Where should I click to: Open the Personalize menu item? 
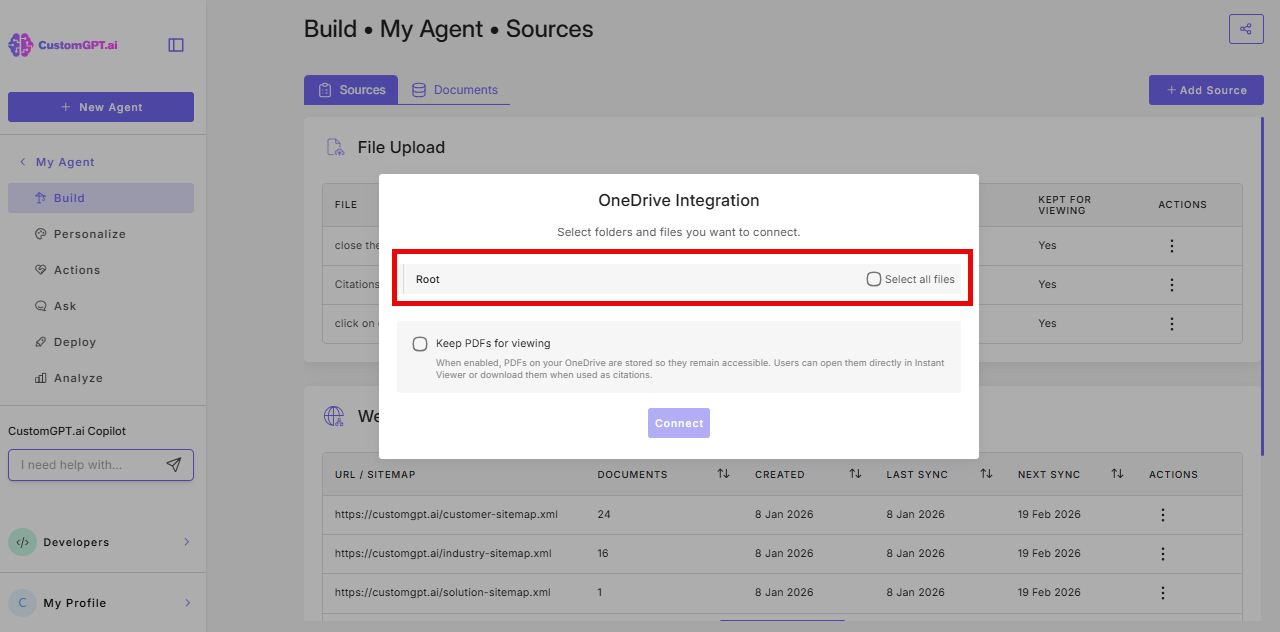101,234
